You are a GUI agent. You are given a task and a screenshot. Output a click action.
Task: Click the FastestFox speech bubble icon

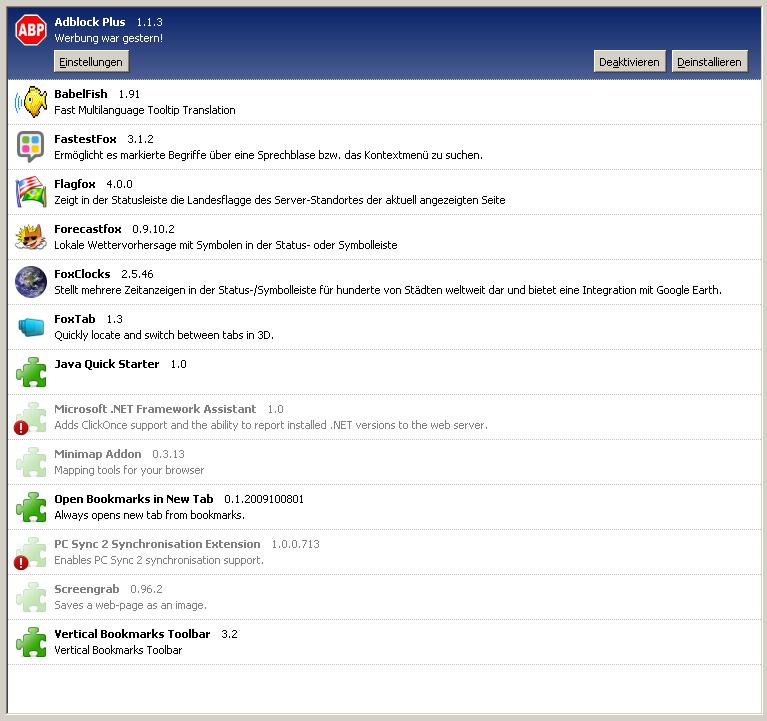click(30, 147)
